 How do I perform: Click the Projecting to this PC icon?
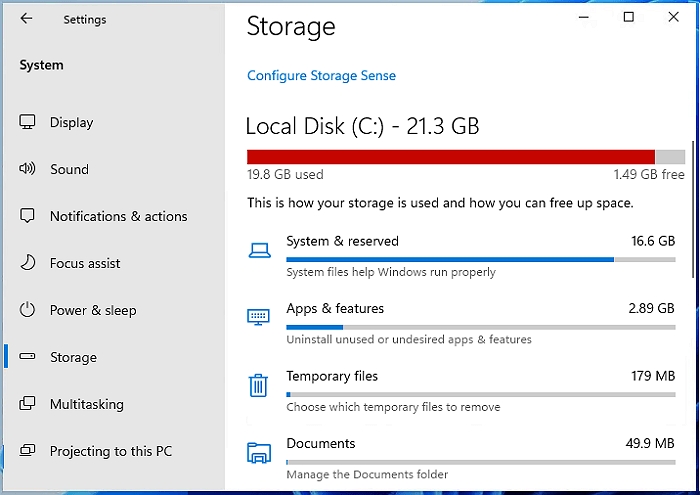tap(28, 451)
